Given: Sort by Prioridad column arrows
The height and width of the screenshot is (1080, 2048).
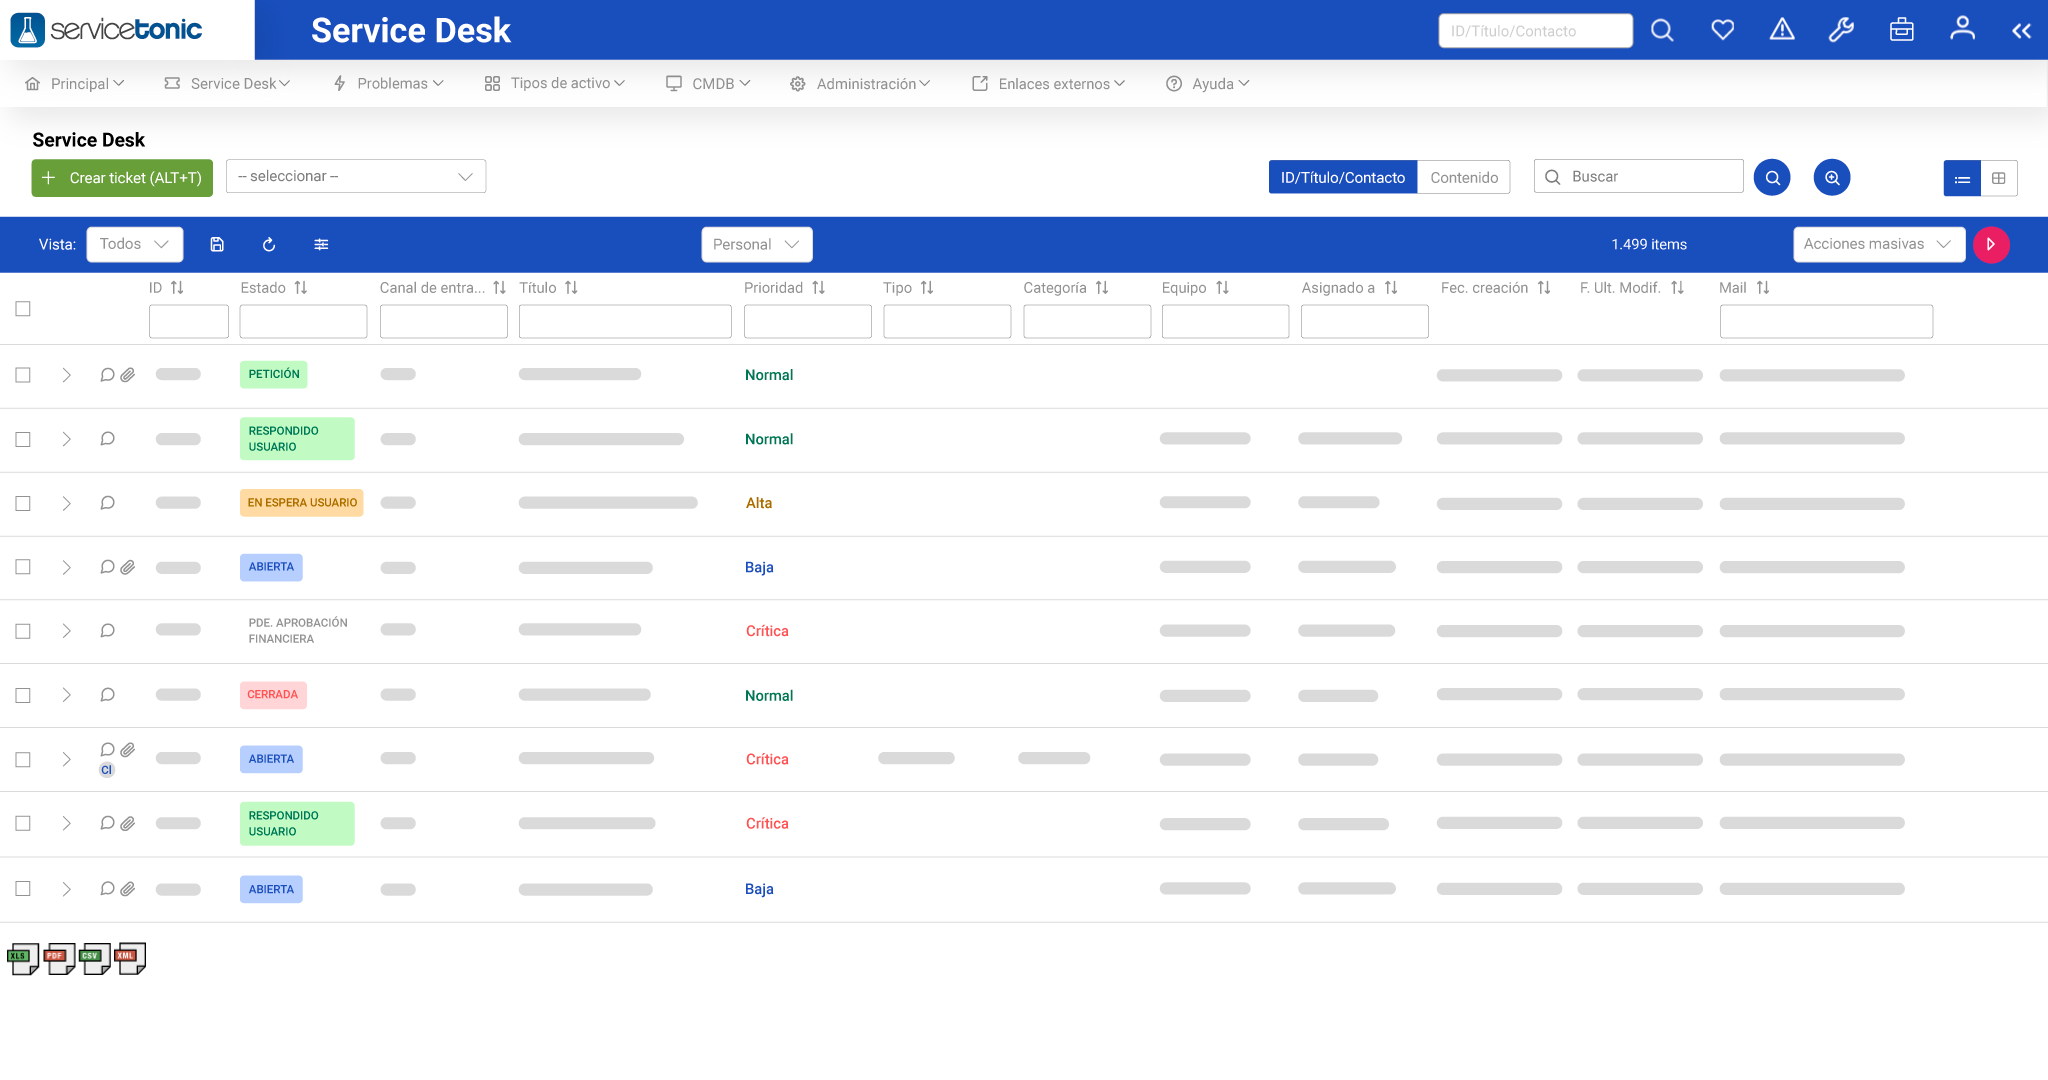Looking at the screenshot, I should tap(818, 288).
